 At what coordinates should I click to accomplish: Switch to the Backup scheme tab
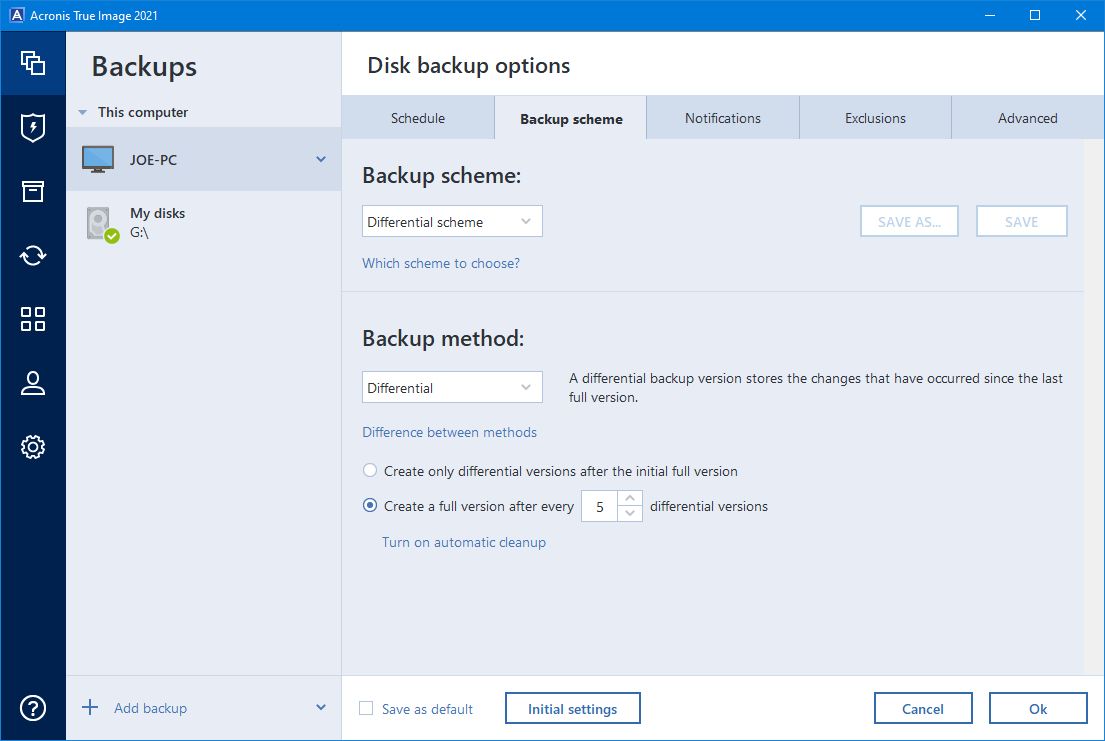coord(571,118)
